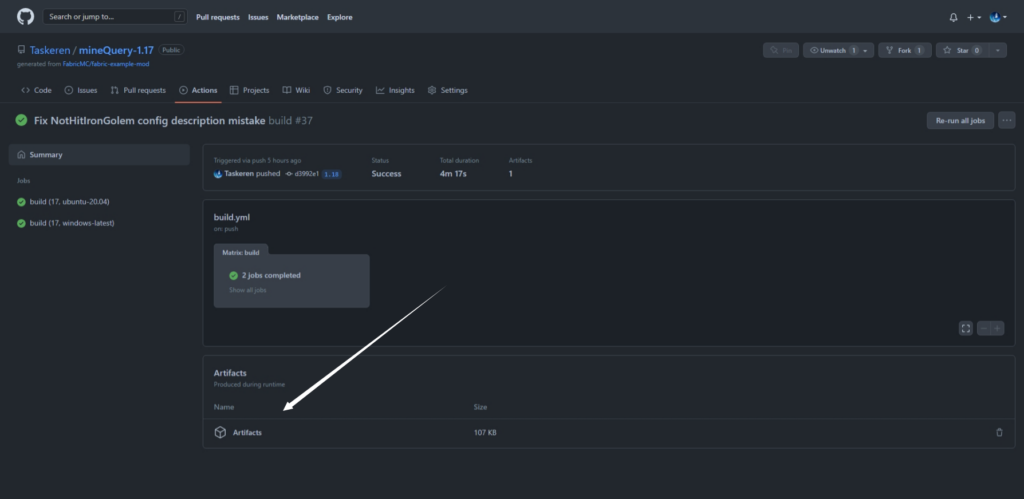Image resolution: width=1024 pixels, height=499 pixels.
Task: Zoom in on the workflow graph
Action: tap(998, 327)
